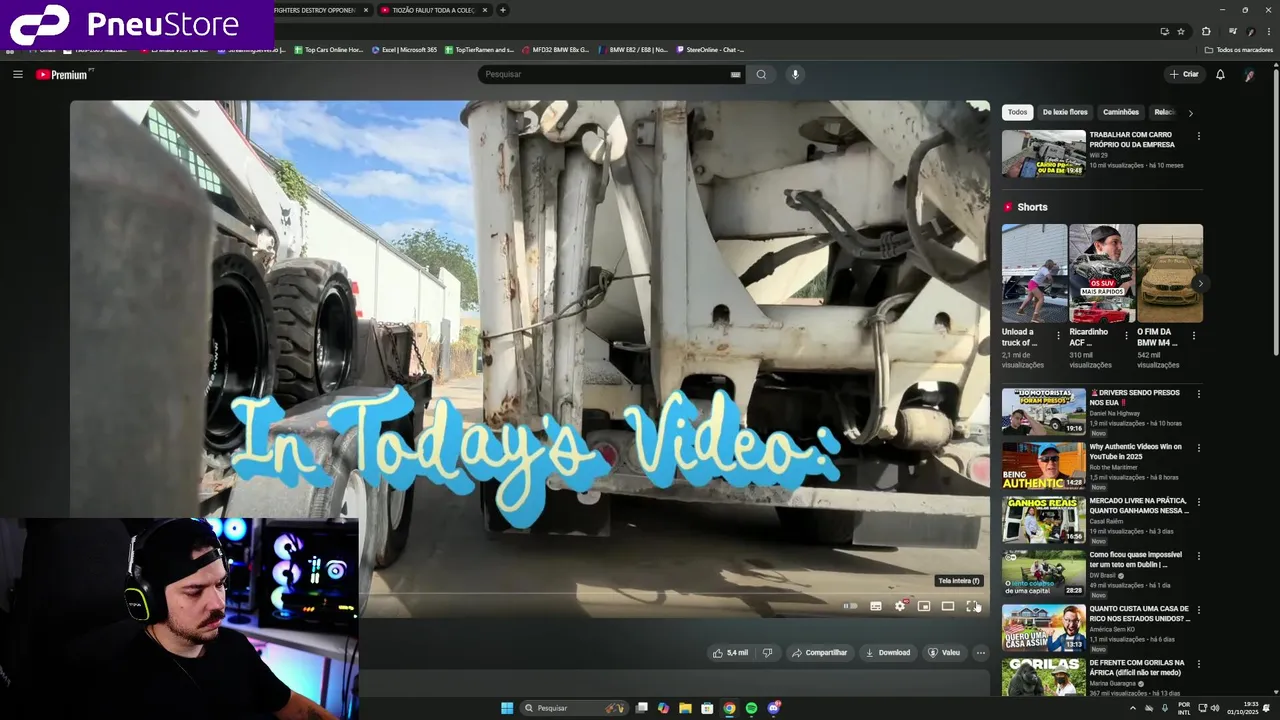
Task: Open Discord from taskbar
Action: tap(773, 708)
